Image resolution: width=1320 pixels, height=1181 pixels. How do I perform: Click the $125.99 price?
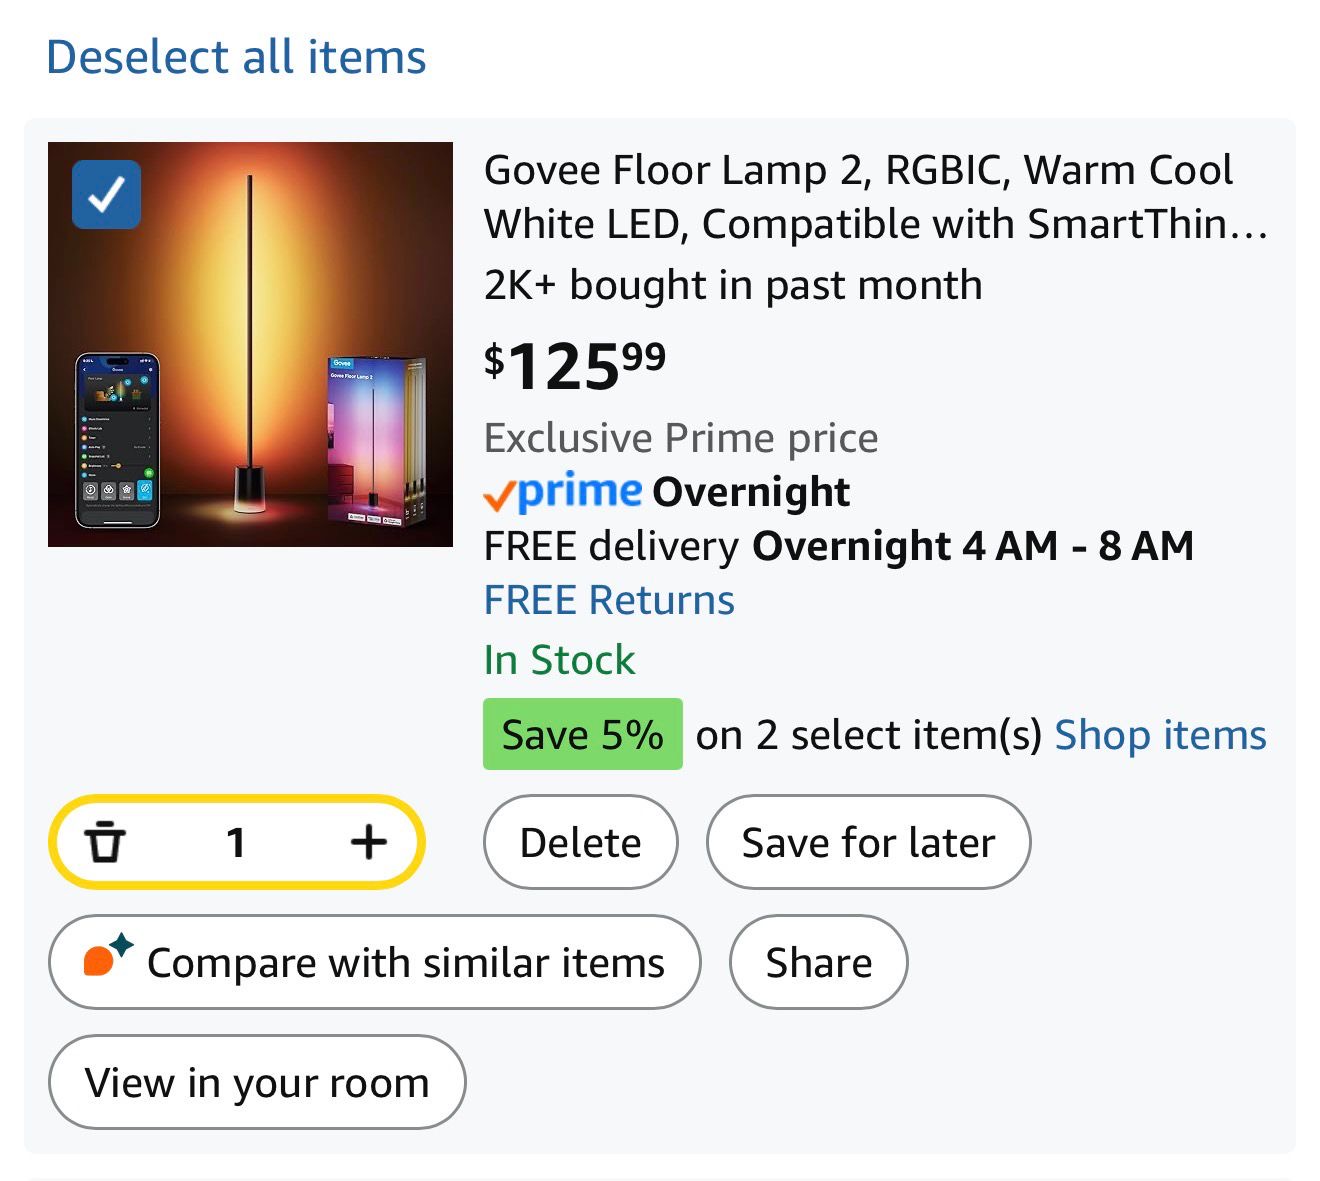pyautogui.click(x=575, y=366)
